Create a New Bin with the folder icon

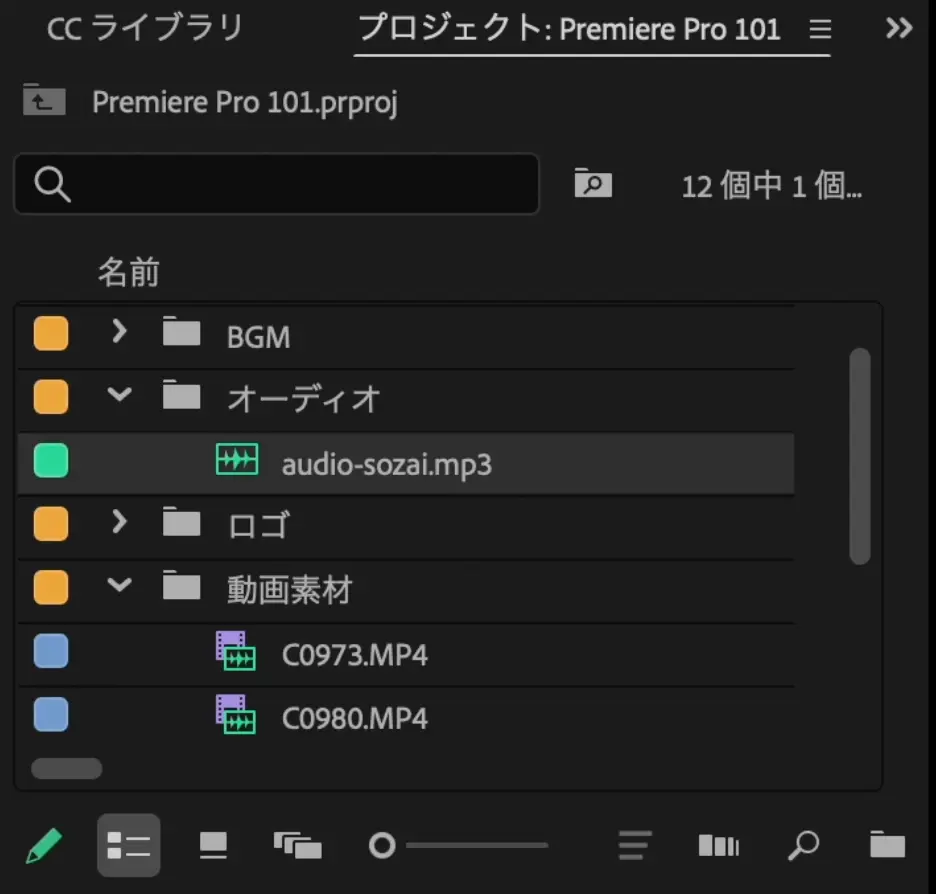coord(886,845)
